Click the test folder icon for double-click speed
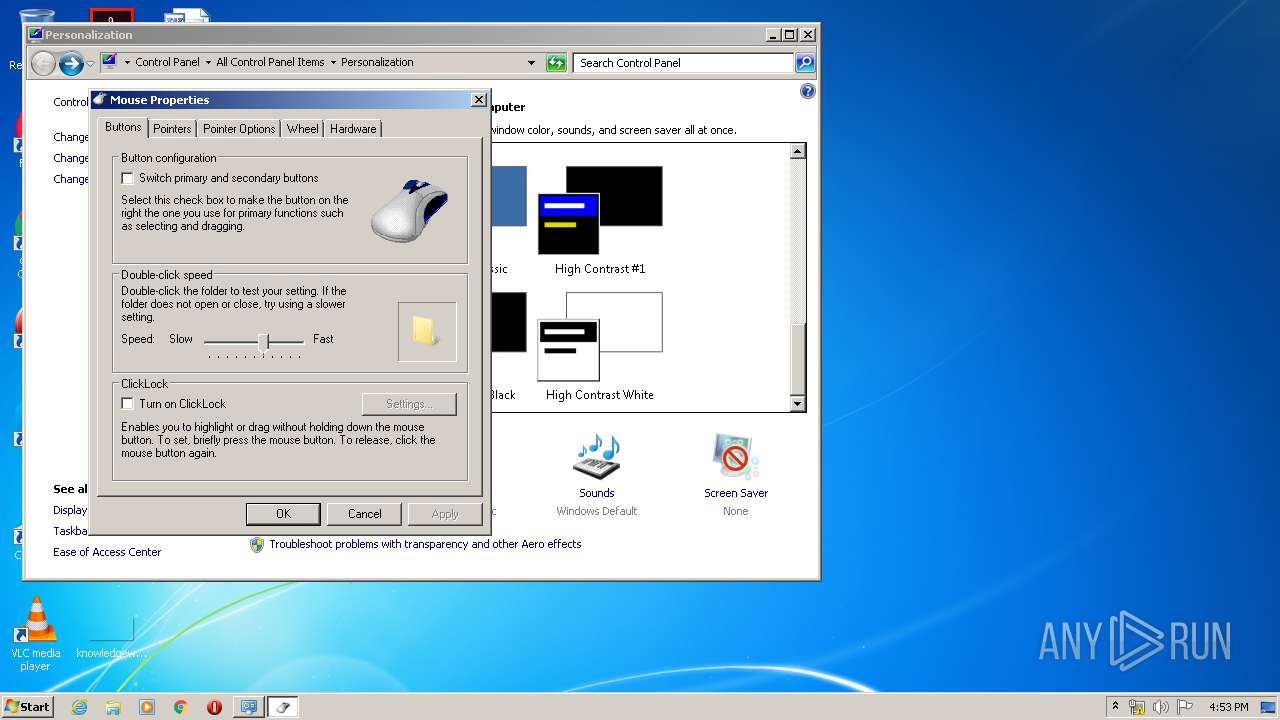The height and width of the screenshot is (720, 1280). click(426, 331)
